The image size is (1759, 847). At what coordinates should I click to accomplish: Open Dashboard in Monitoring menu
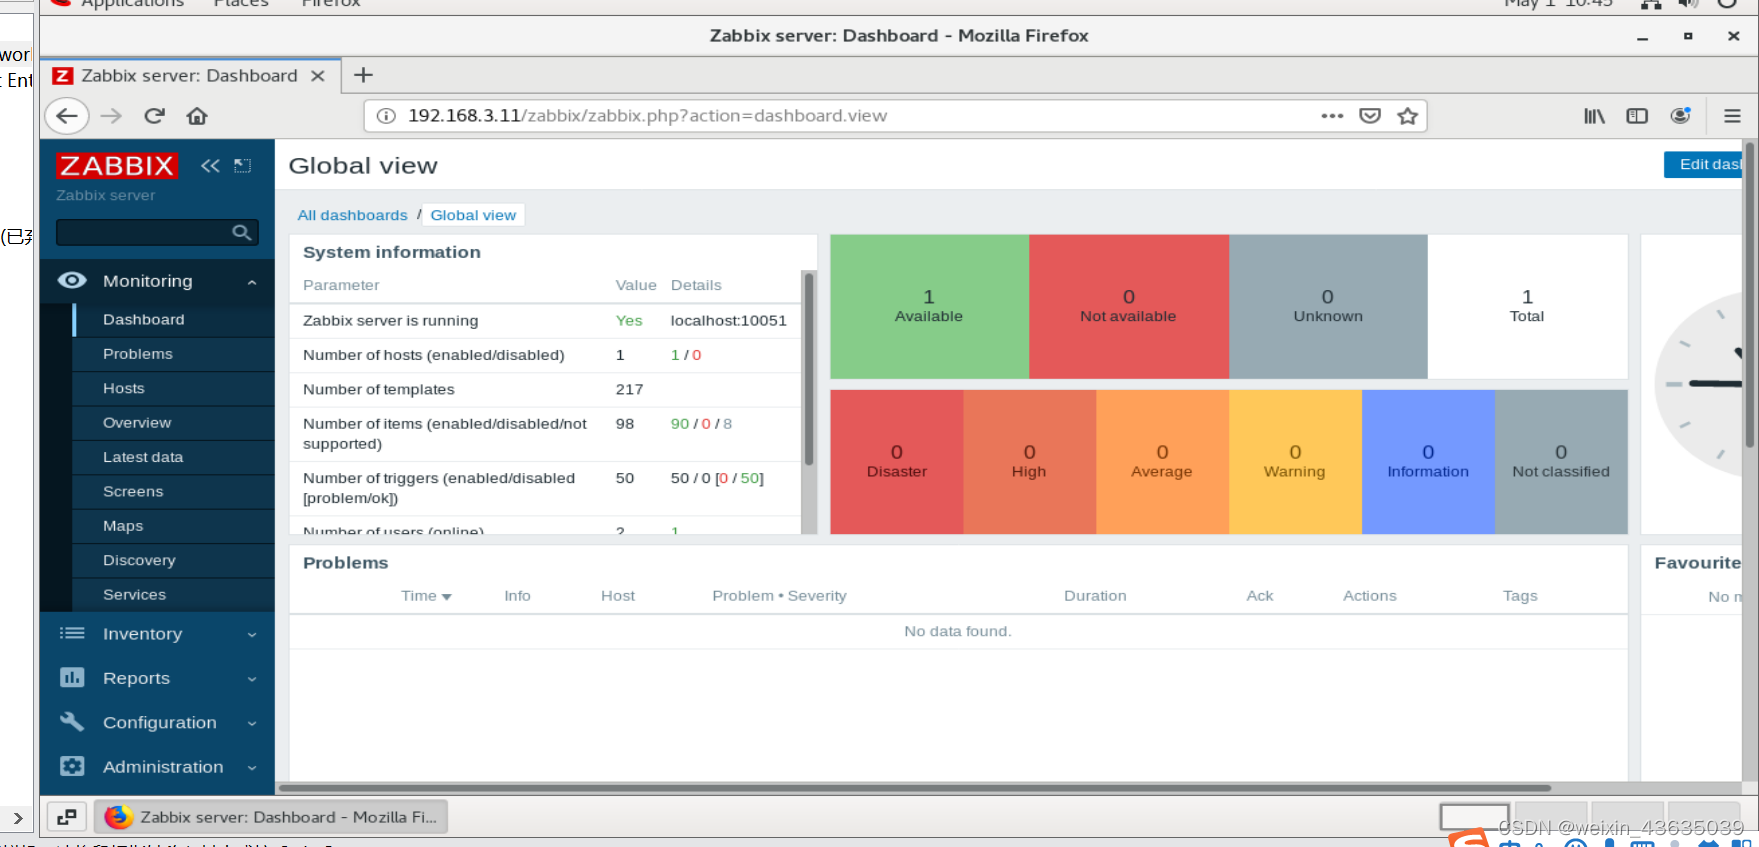(174, 319)
